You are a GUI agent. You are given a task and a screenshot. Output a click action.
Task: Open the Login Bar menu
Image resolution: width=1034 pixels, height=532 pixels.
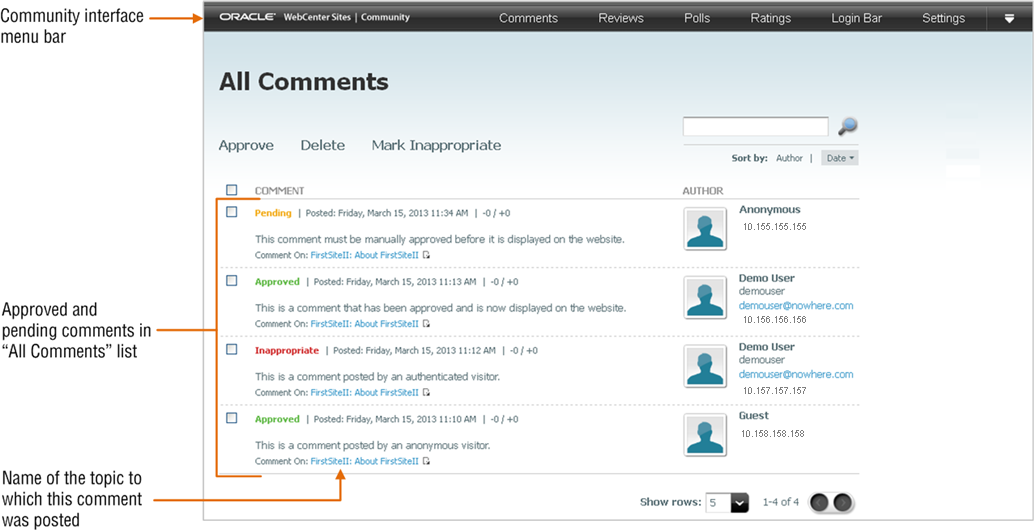click(856, 18)
